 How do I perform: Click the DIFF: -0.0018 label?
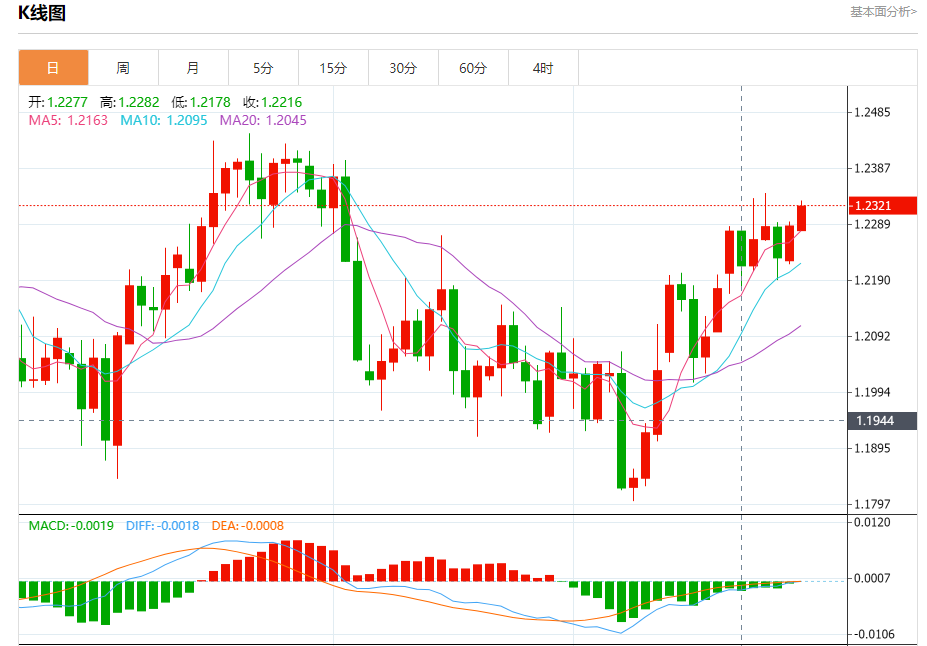(x=163, y=525)
